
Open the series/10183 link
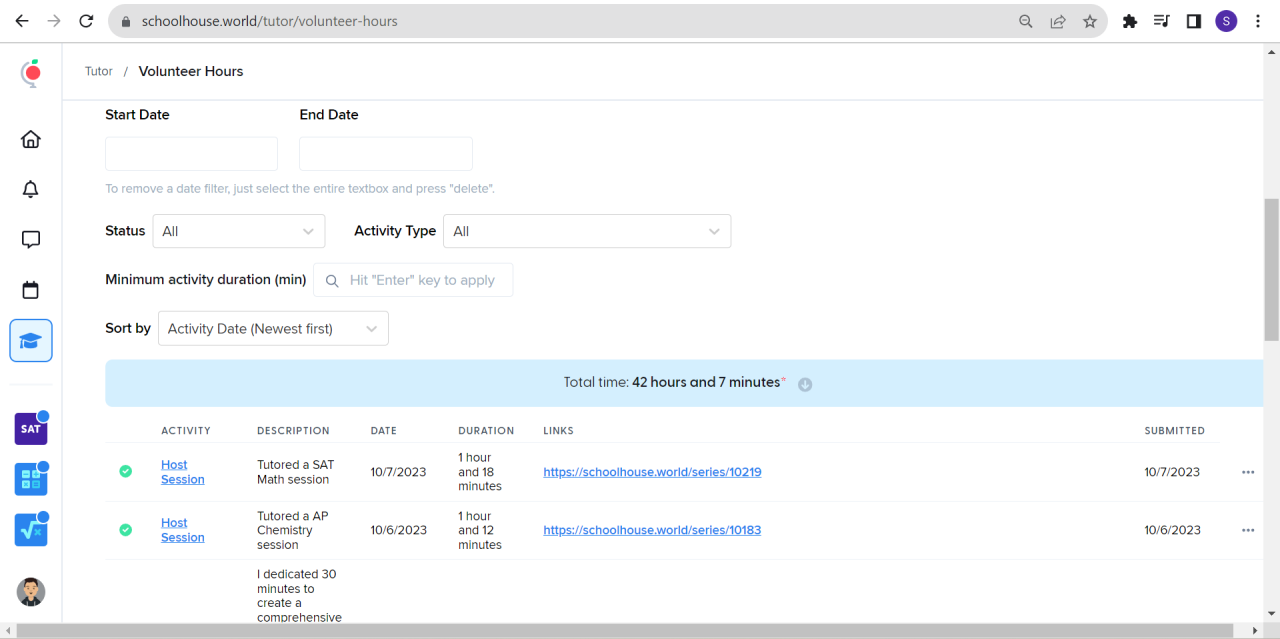(x=652, y=530)
